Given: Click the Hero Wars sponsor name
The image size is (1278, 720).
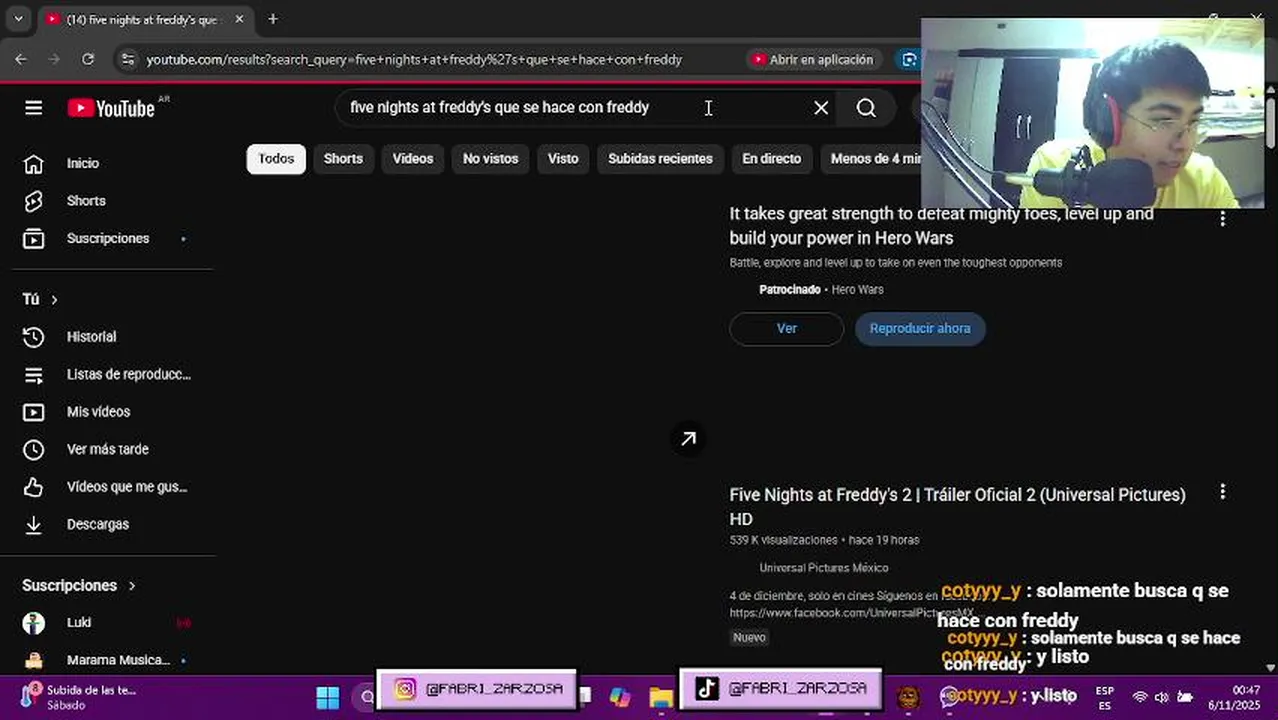Looking at the screenshot, I should point(858,290).
